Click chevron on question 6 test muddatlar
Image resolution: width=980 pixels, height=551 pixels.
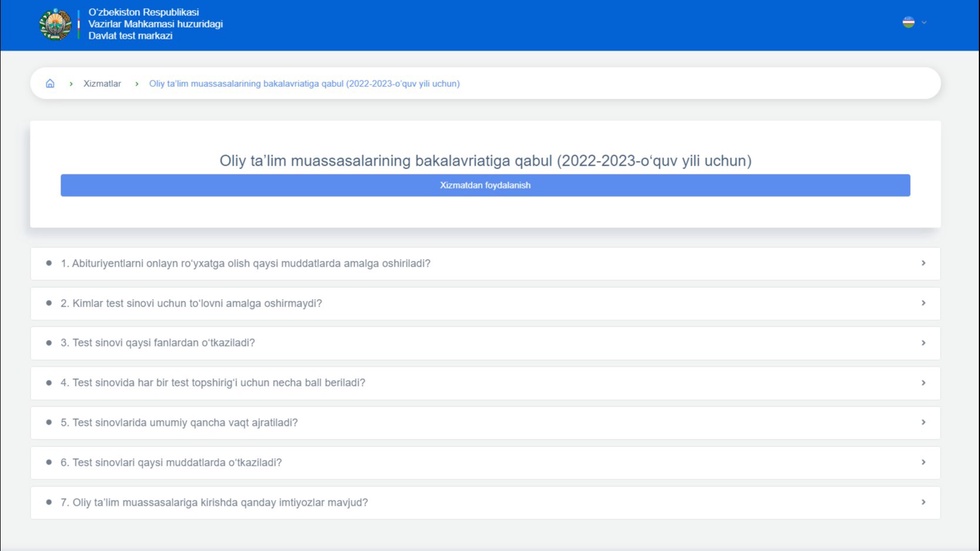point(923,462)
